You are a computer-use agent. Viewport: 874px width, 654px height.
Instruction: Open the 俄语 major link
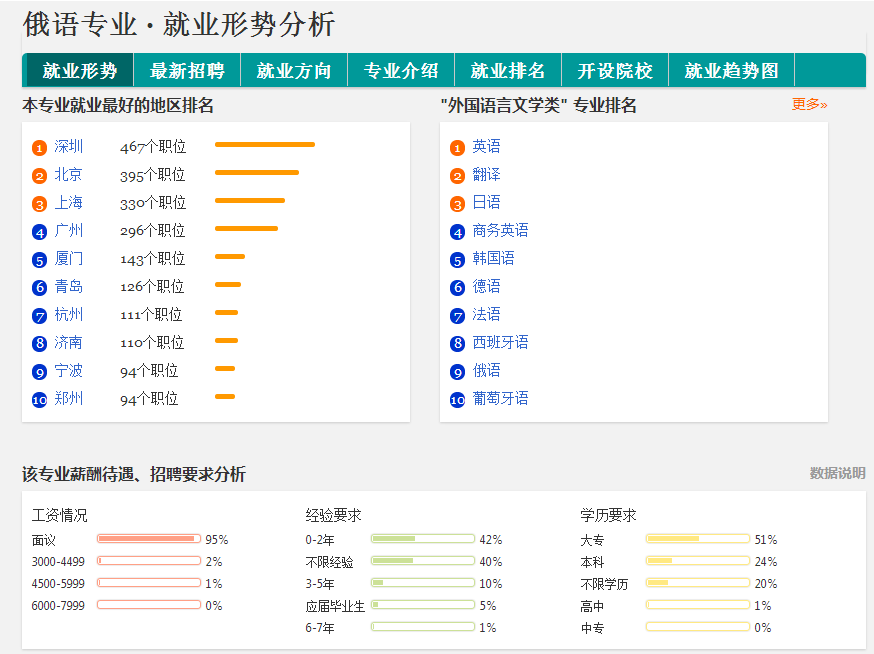487,371
